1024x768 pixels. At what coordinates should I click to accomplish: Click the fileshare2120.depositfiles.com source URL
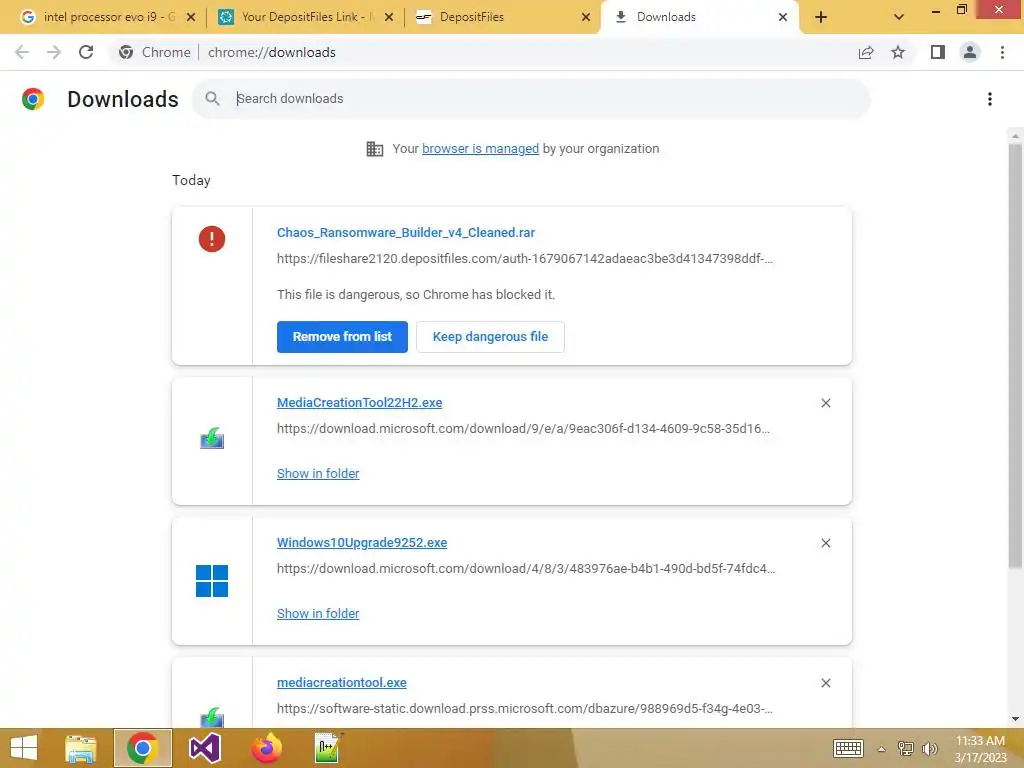click(524, 259)
